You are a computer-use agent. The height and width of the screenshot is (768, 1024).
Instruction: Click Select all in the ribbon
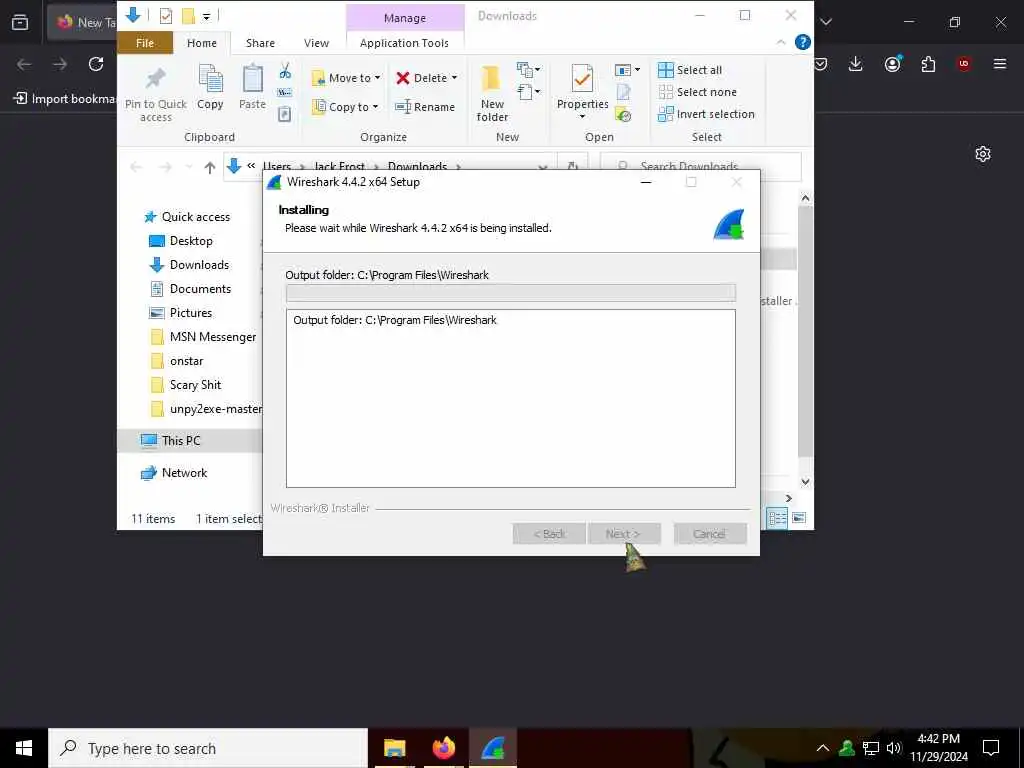(x=690, y=70)
